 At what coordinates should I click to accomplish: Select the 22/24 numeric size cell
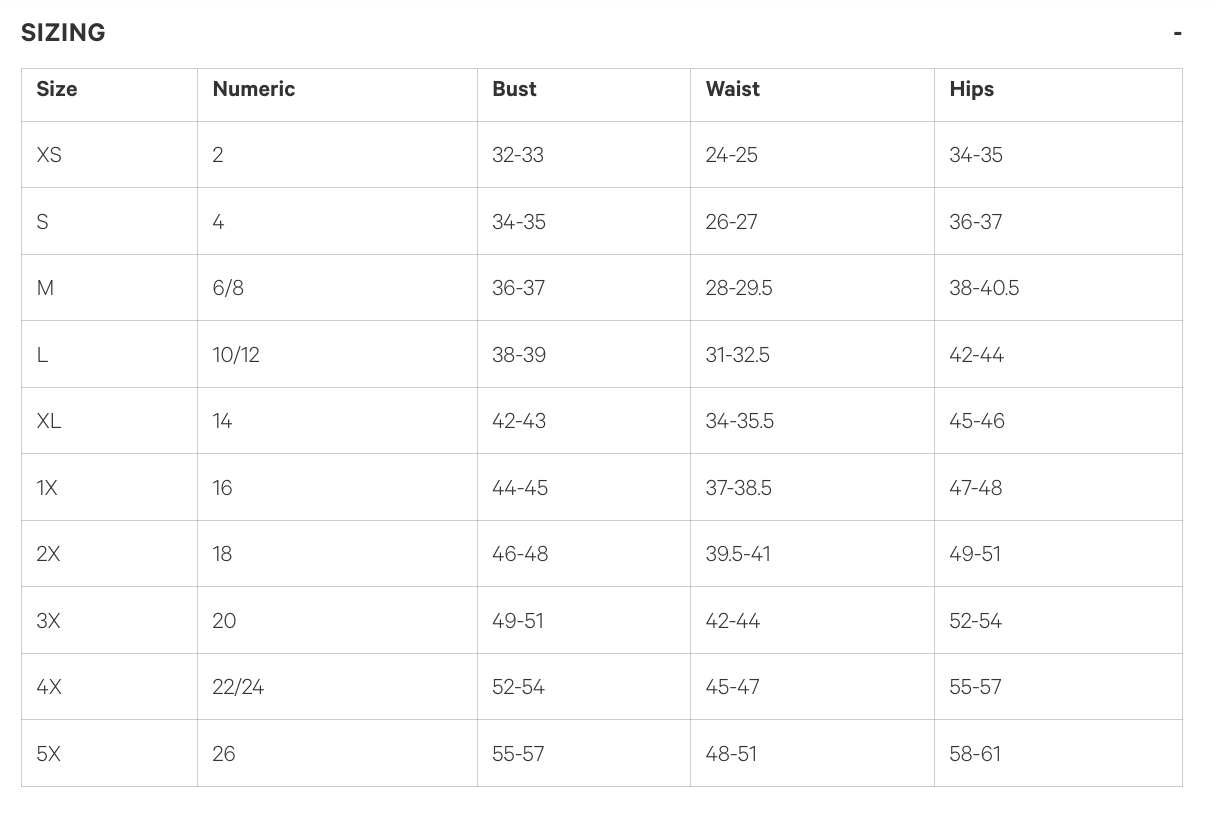[x=238, y=687]
